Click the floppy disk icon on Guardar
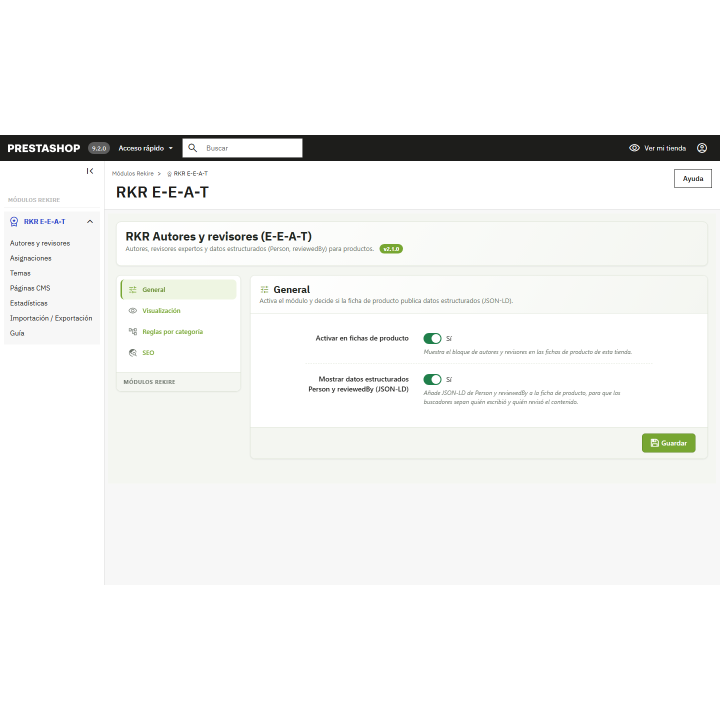 (x=655, y=443)
